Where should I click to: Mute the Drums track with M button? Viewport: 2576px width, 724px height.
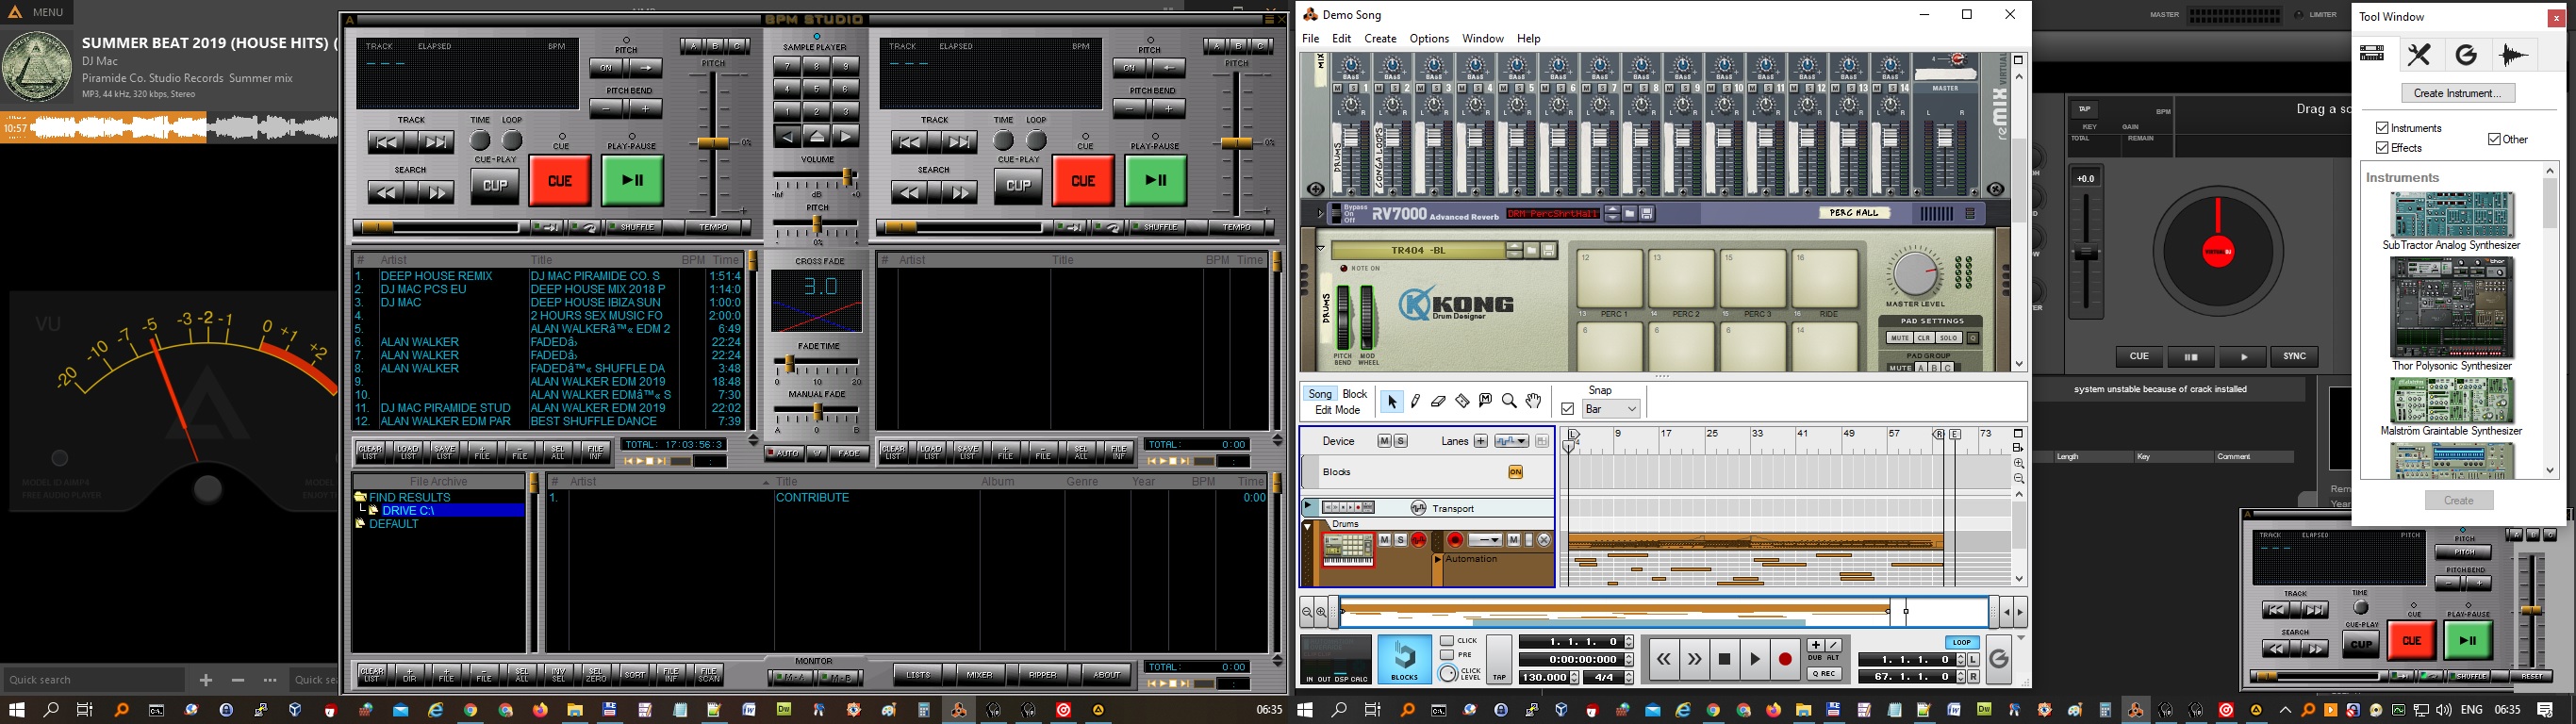coord(1385,540)
